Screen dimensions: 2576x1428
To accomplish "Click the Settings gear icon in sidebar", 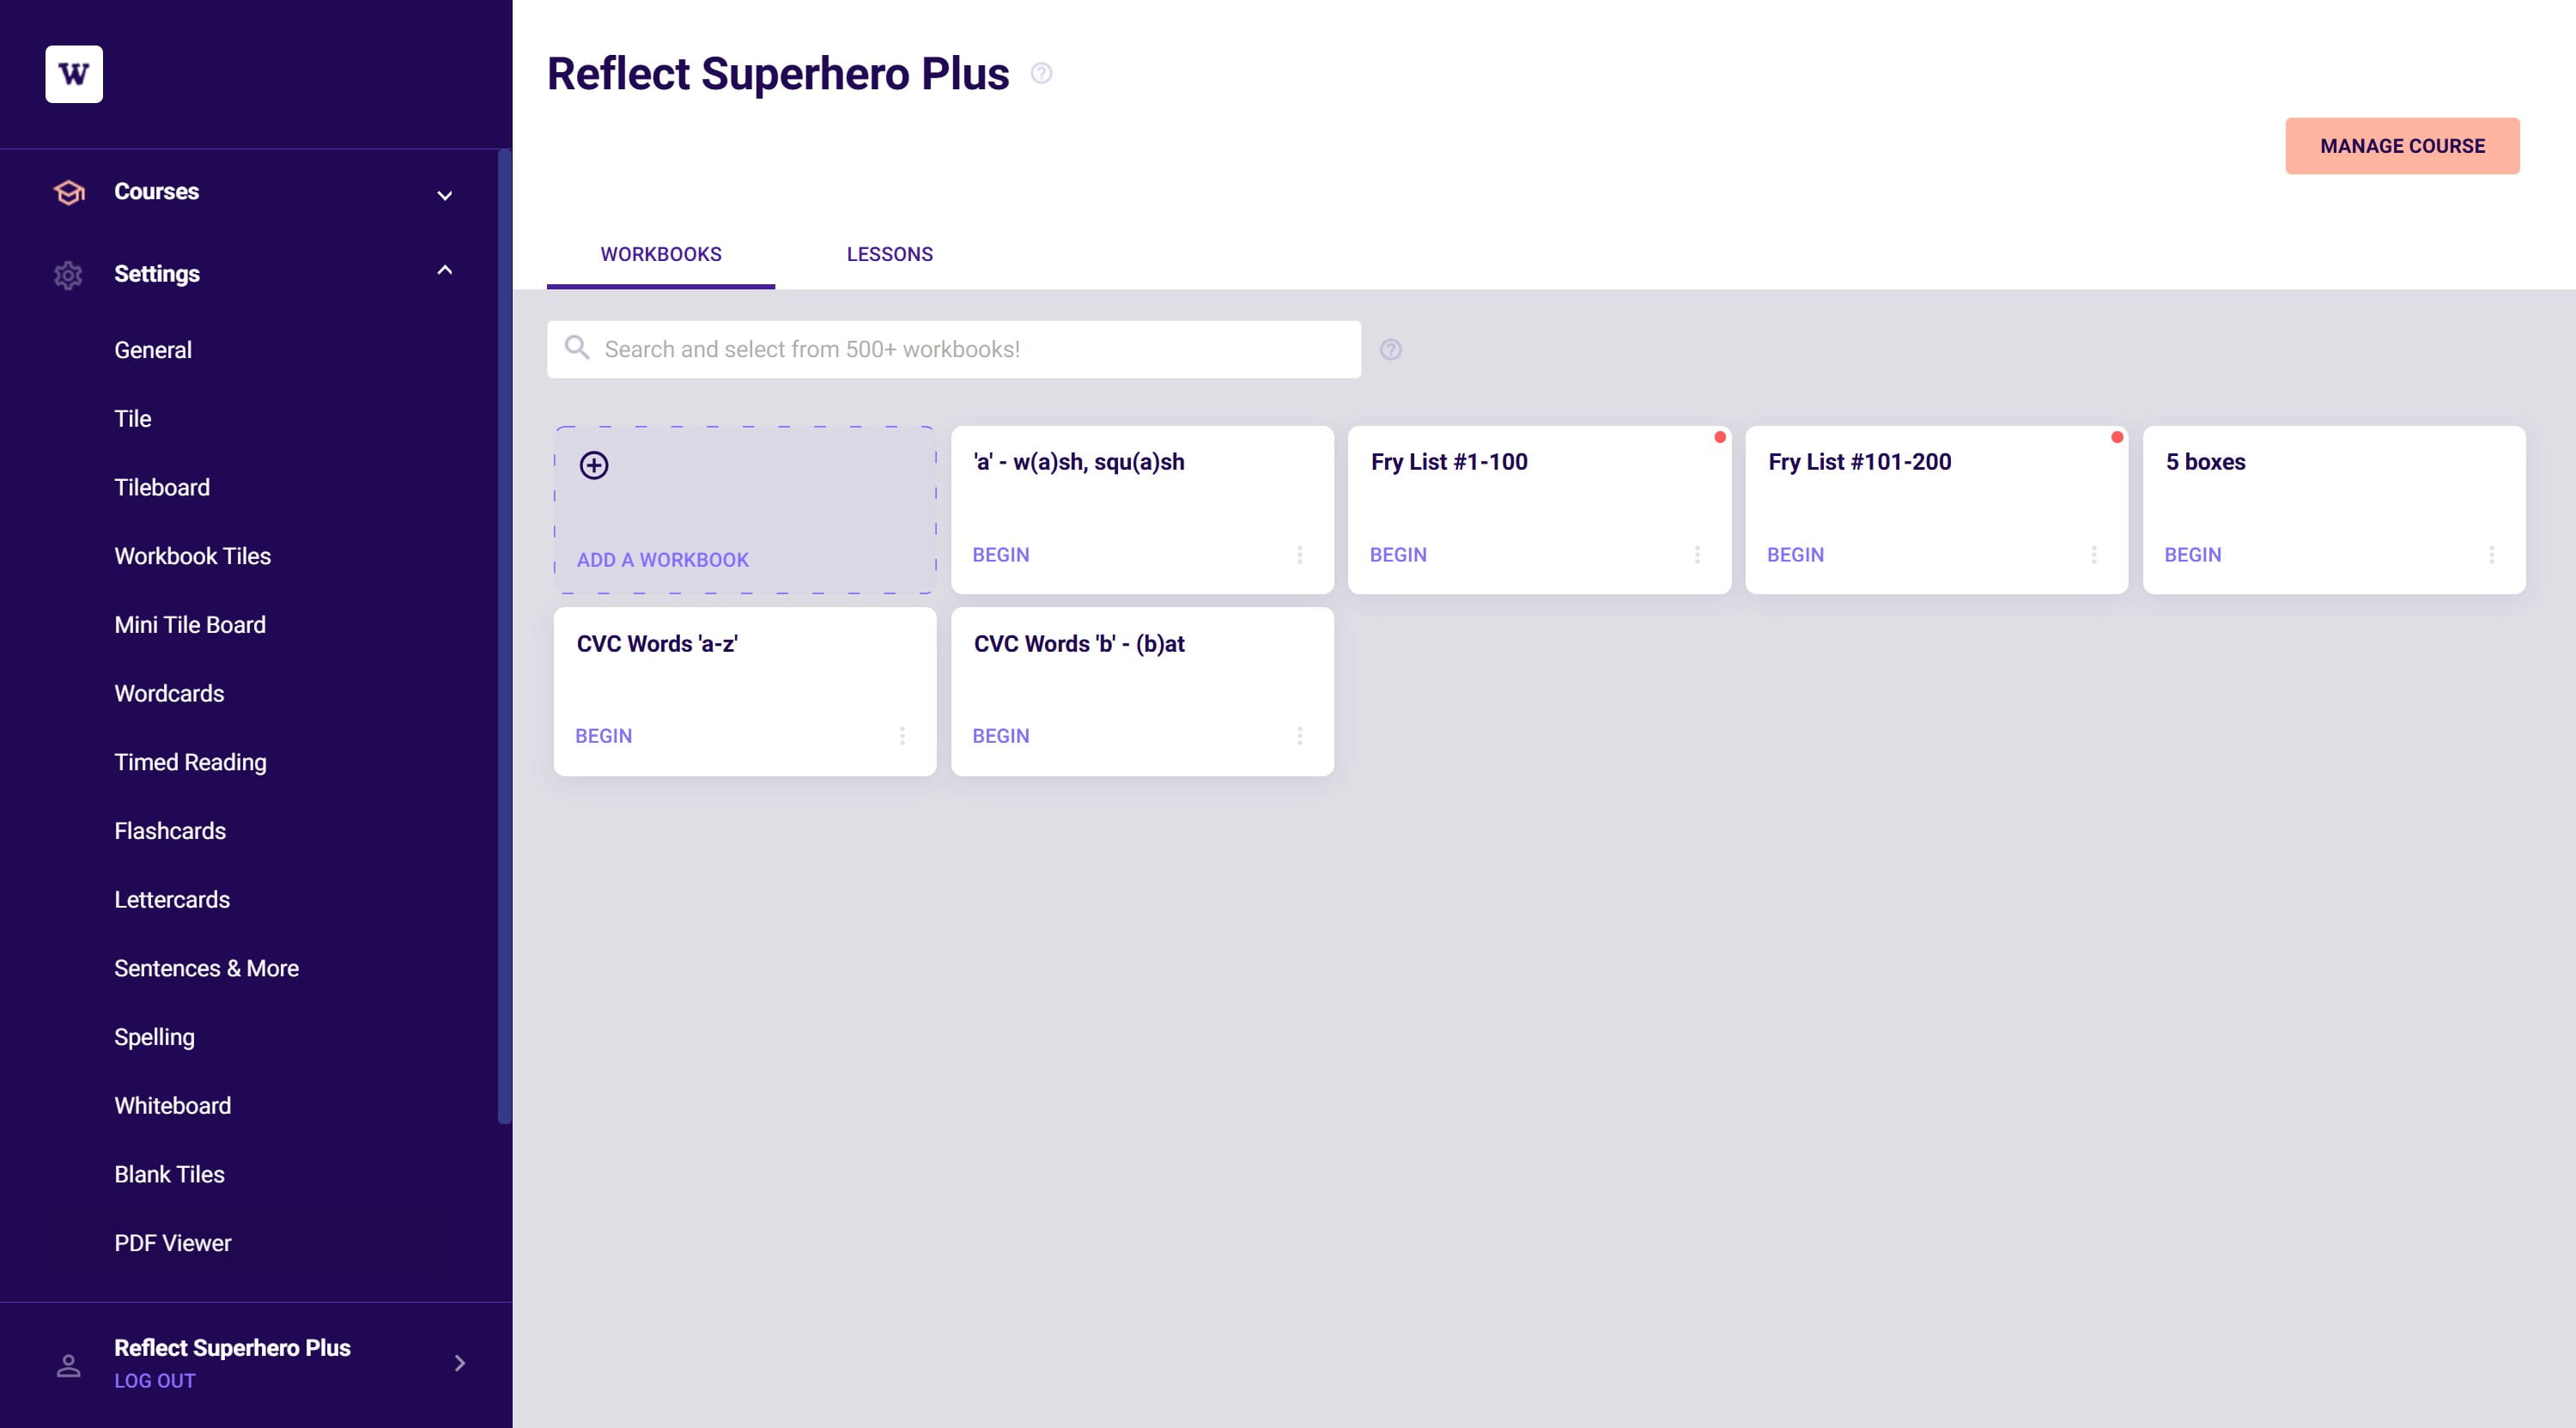I will click(68, 275).
